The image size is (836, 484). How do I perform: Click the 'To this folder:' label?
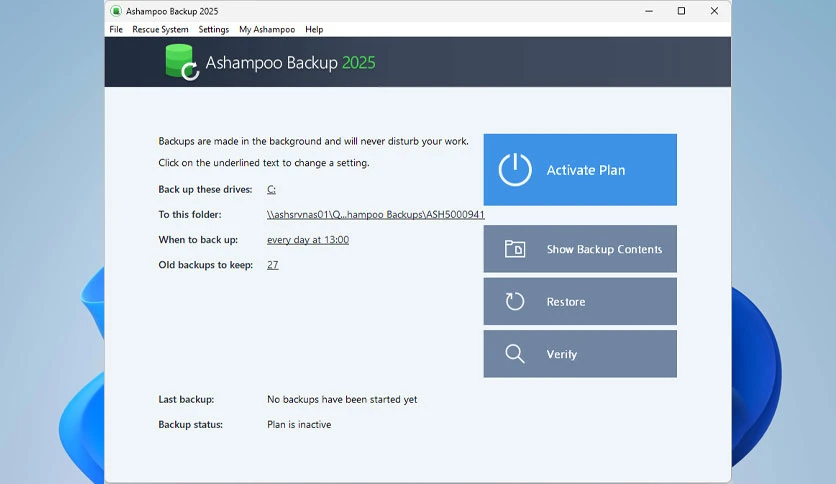click(190, 214)
